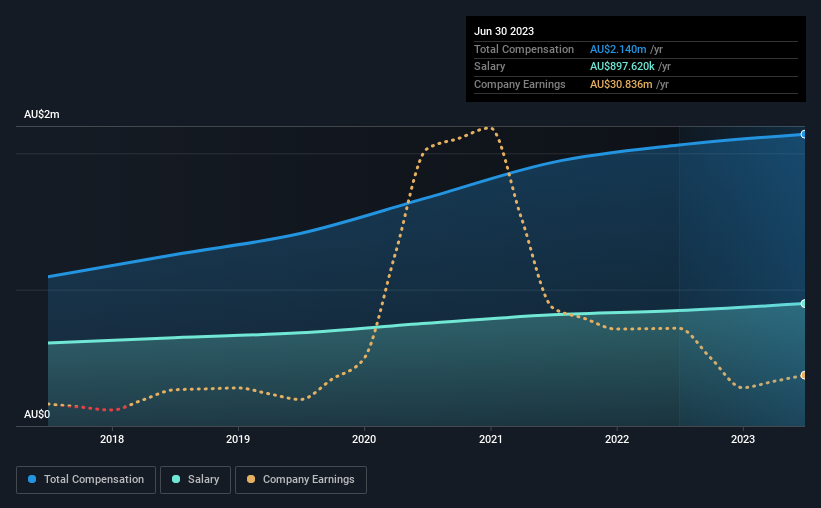Viewport: 821px width, 508px height.
Task: Click the AU$897.620k salary value
Action: [x=622, y=67]
